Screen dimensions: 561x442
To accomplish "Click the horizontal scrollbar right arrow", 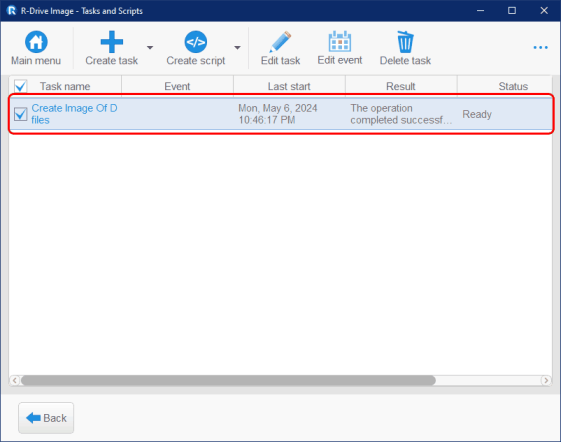I will tap(546, 380).
